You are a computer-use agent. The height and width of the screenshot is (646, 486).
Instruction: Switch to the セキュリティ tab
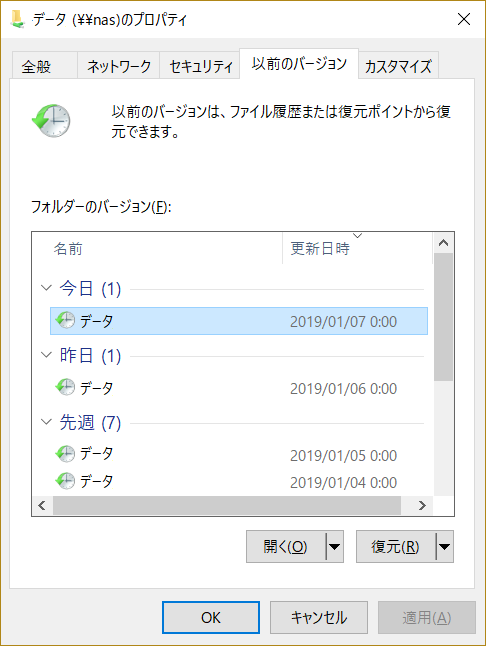[200, 65]
